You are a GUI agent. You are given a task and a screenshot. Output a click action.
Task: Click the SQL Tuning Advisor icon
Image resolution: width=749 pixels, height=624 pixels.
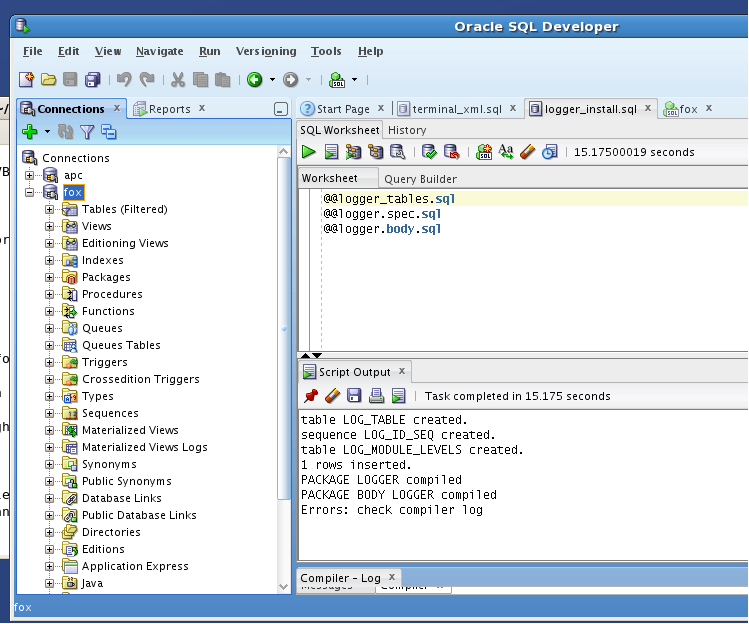click(397, 152)
